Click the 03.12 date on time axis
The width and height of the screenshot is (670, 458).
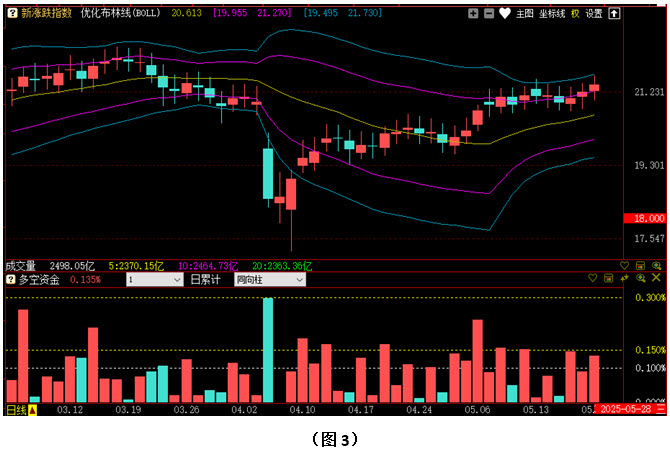tap(70, 410)
